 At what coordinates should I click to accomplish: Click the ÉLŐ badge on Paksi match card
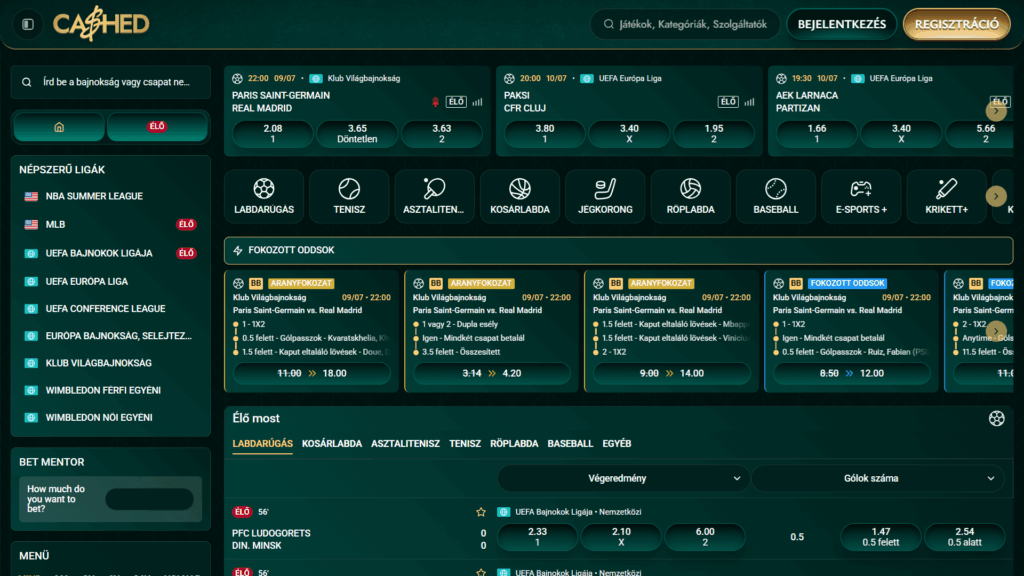(x=728, y=102)
